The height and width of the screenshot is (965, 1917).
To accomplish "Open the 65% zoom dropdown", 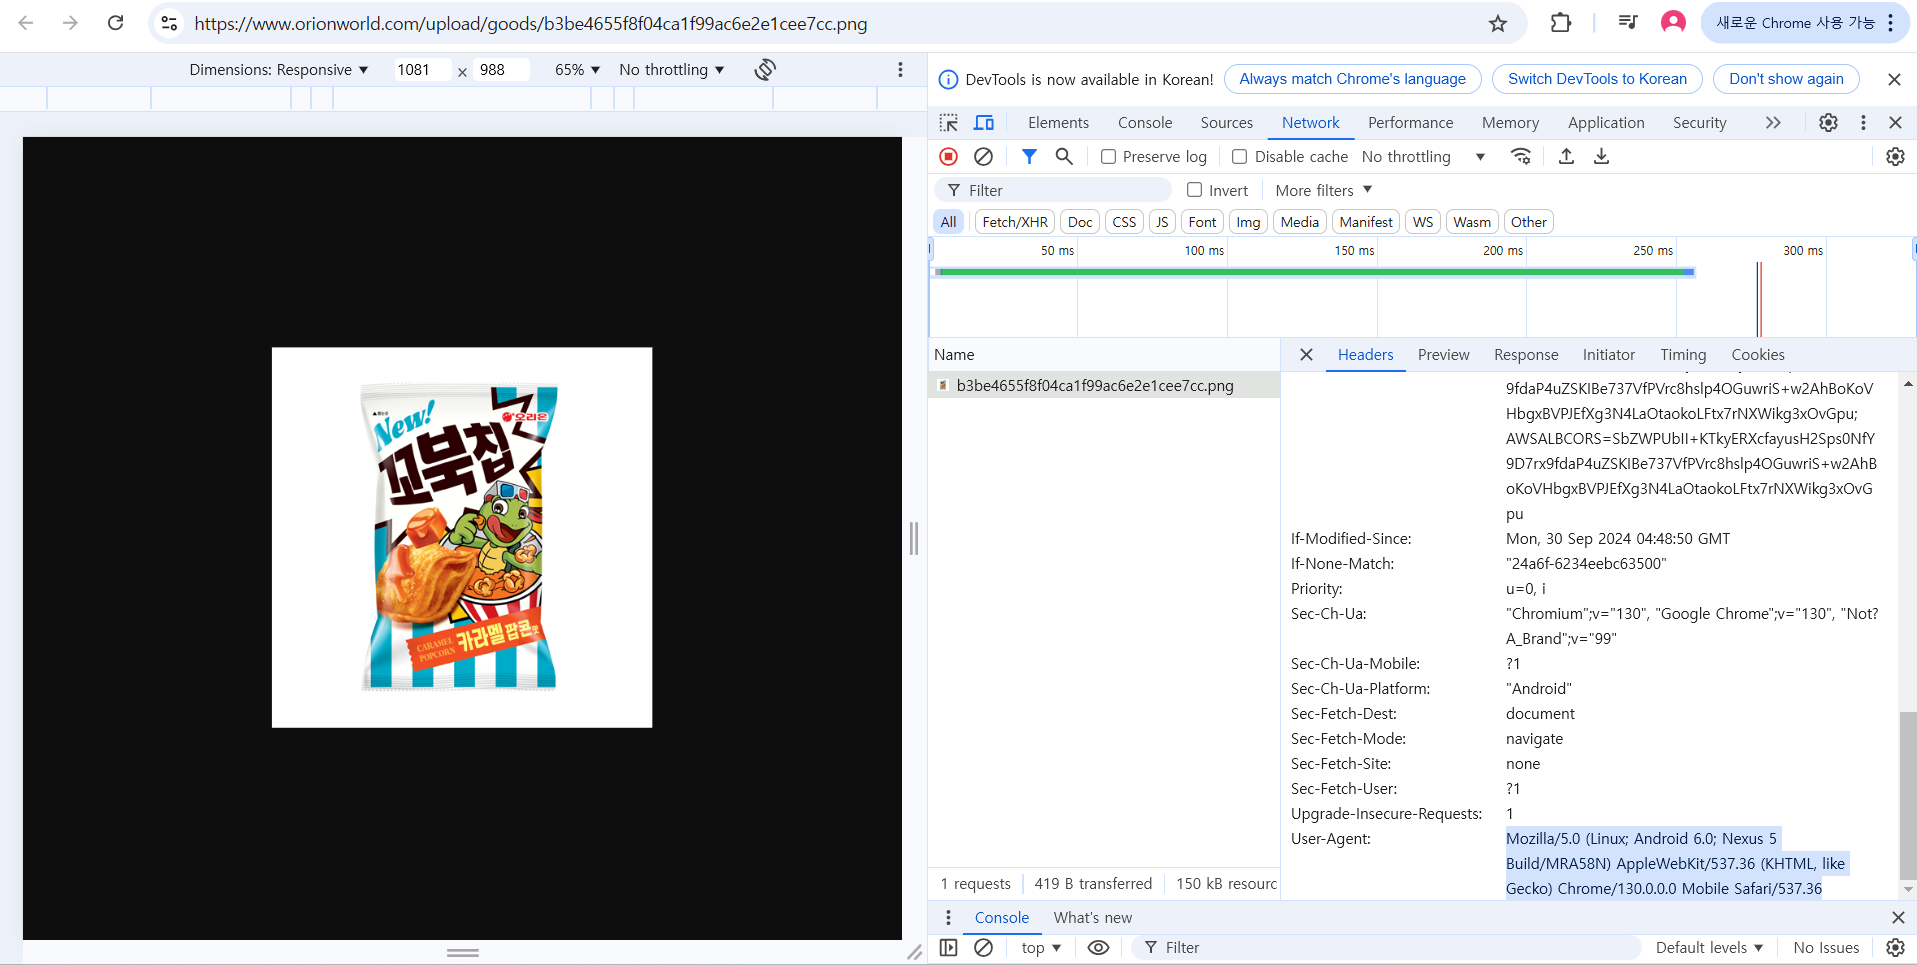I will click(x=577, y=69).
